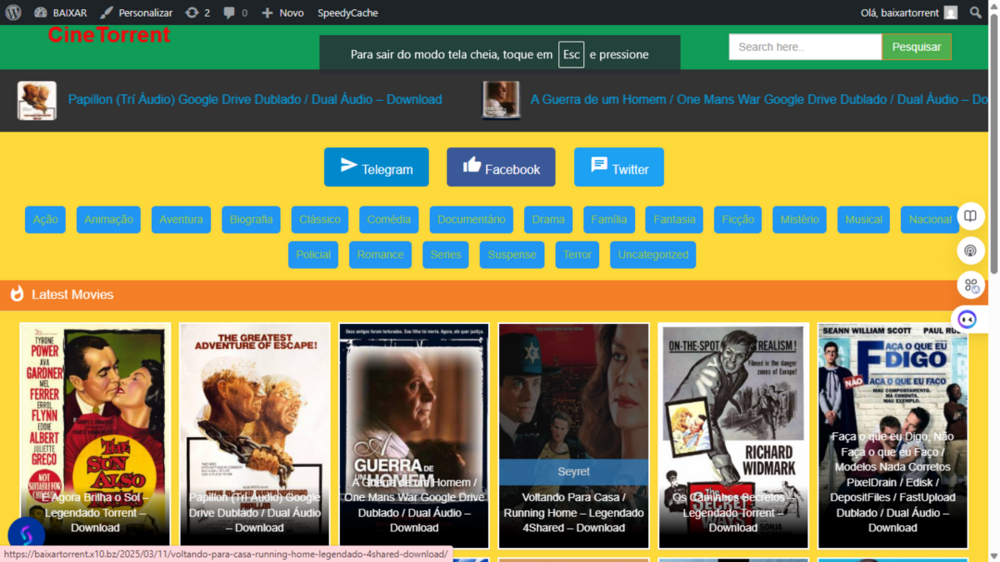Click the Pesquisar search button
The width and height of the screenshot is (1000, 562).
point(916,47)
